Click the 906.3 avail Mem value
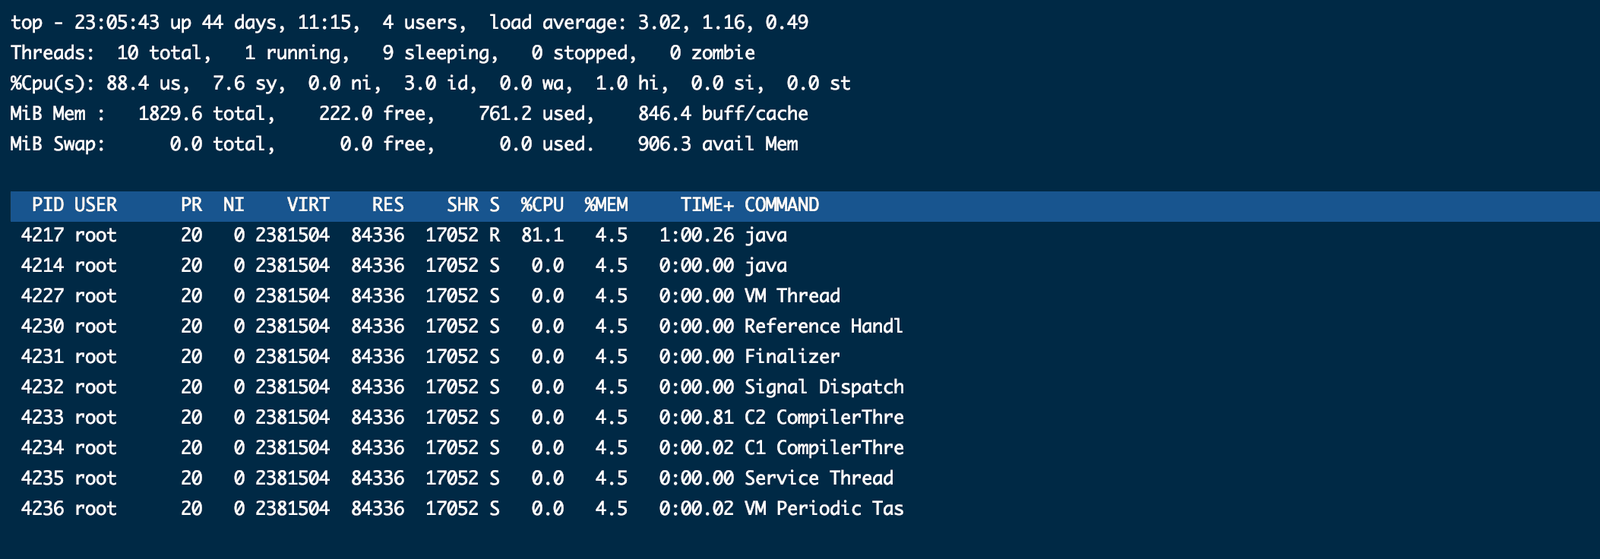 tap(718, 144)
